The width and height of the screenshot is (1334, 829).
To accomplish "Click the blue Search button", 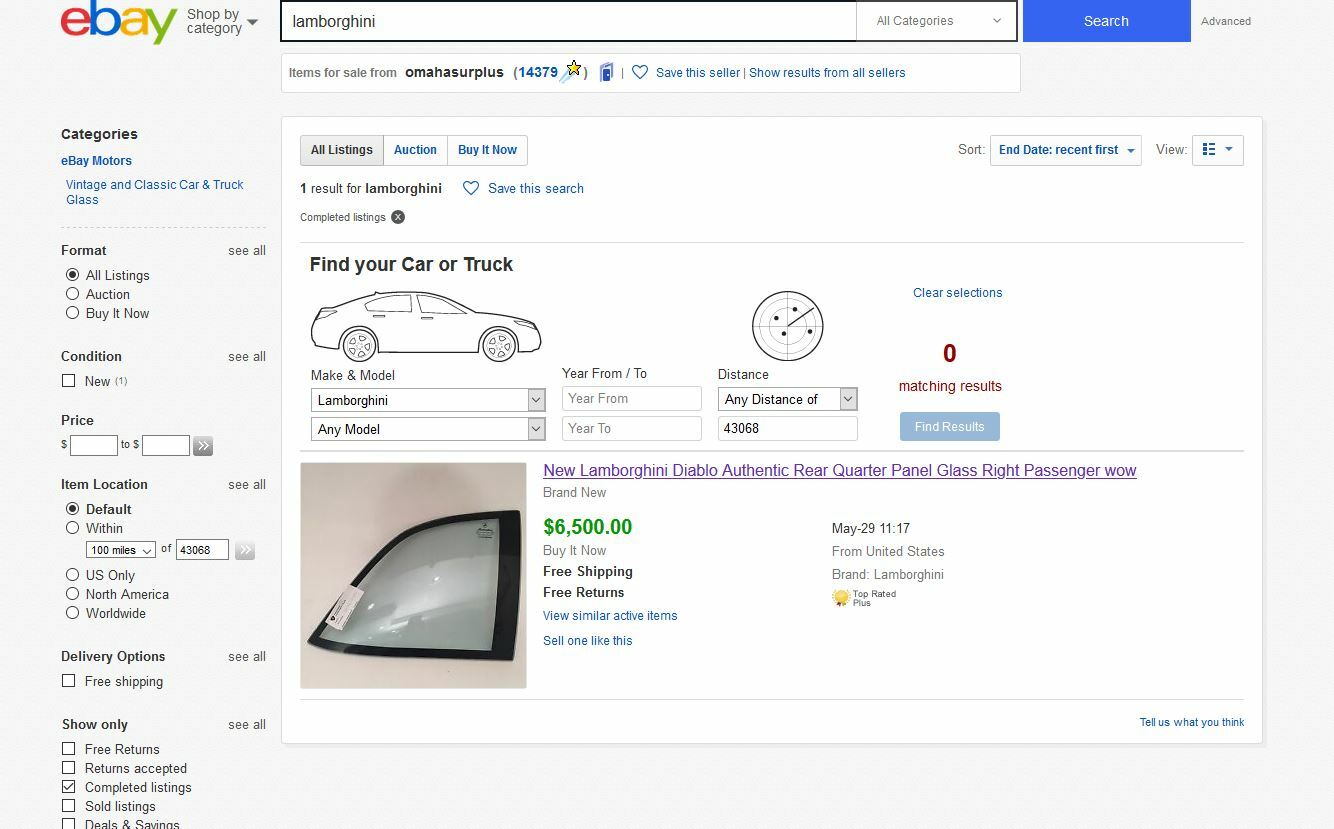I will (x=1106, y=21).
